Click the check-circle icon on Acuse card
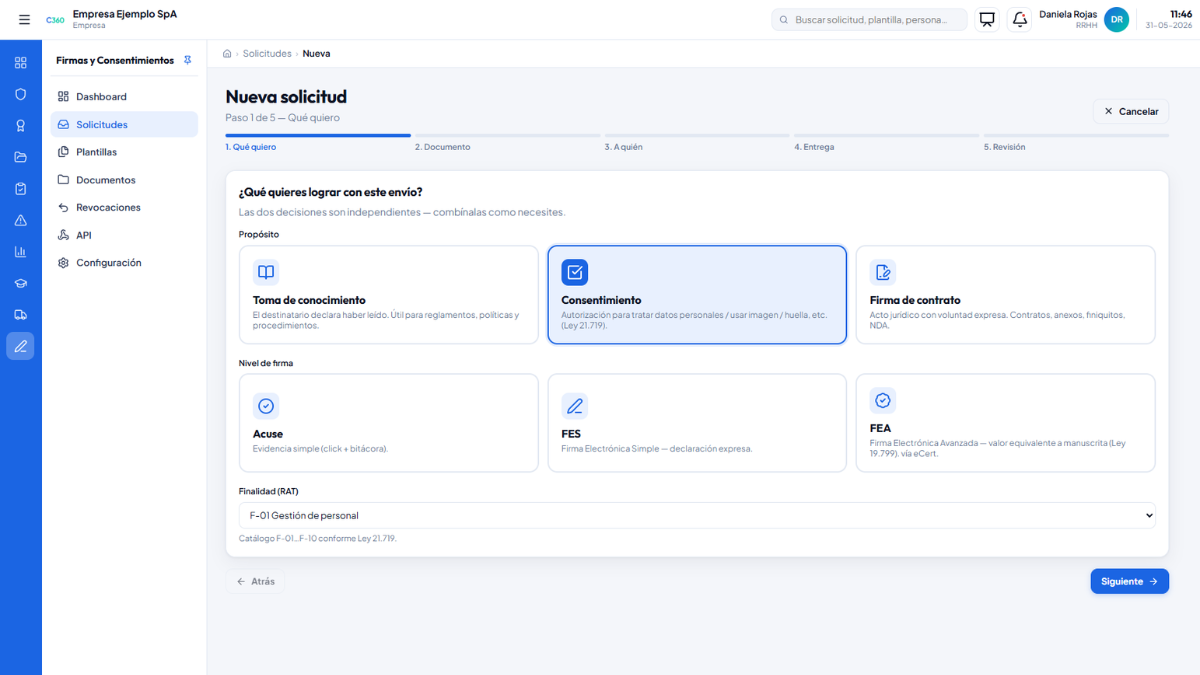Image resolution: width=1200 pixels, height=675 pixels. 266,406
